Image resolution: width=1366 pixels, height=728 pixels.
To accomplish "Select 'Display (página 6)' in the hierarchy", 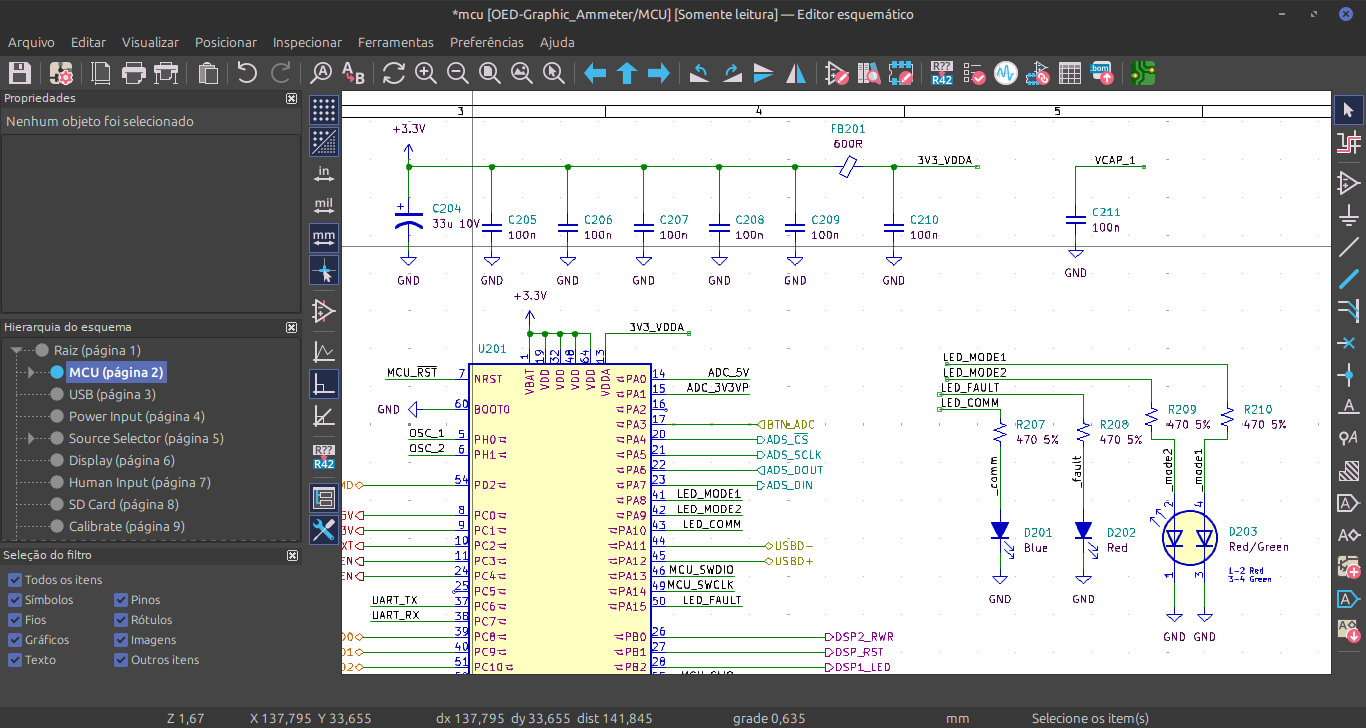I will pos(121,461).
